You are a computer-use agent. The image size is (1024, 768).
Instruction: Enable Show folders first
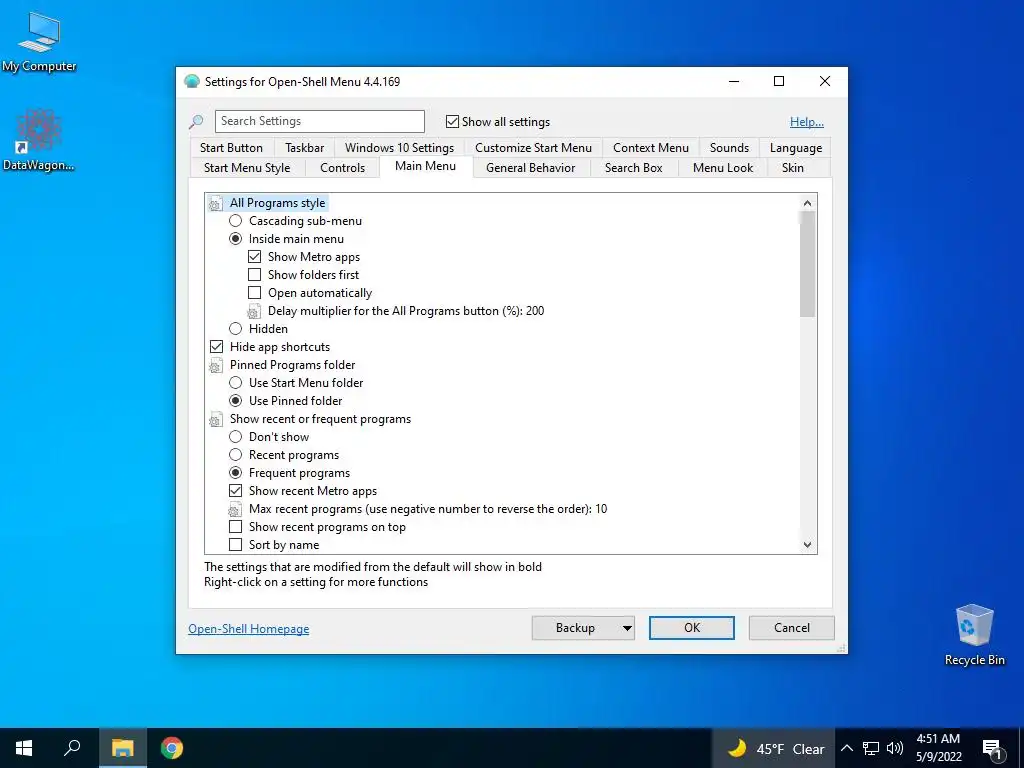click(255, 275)
